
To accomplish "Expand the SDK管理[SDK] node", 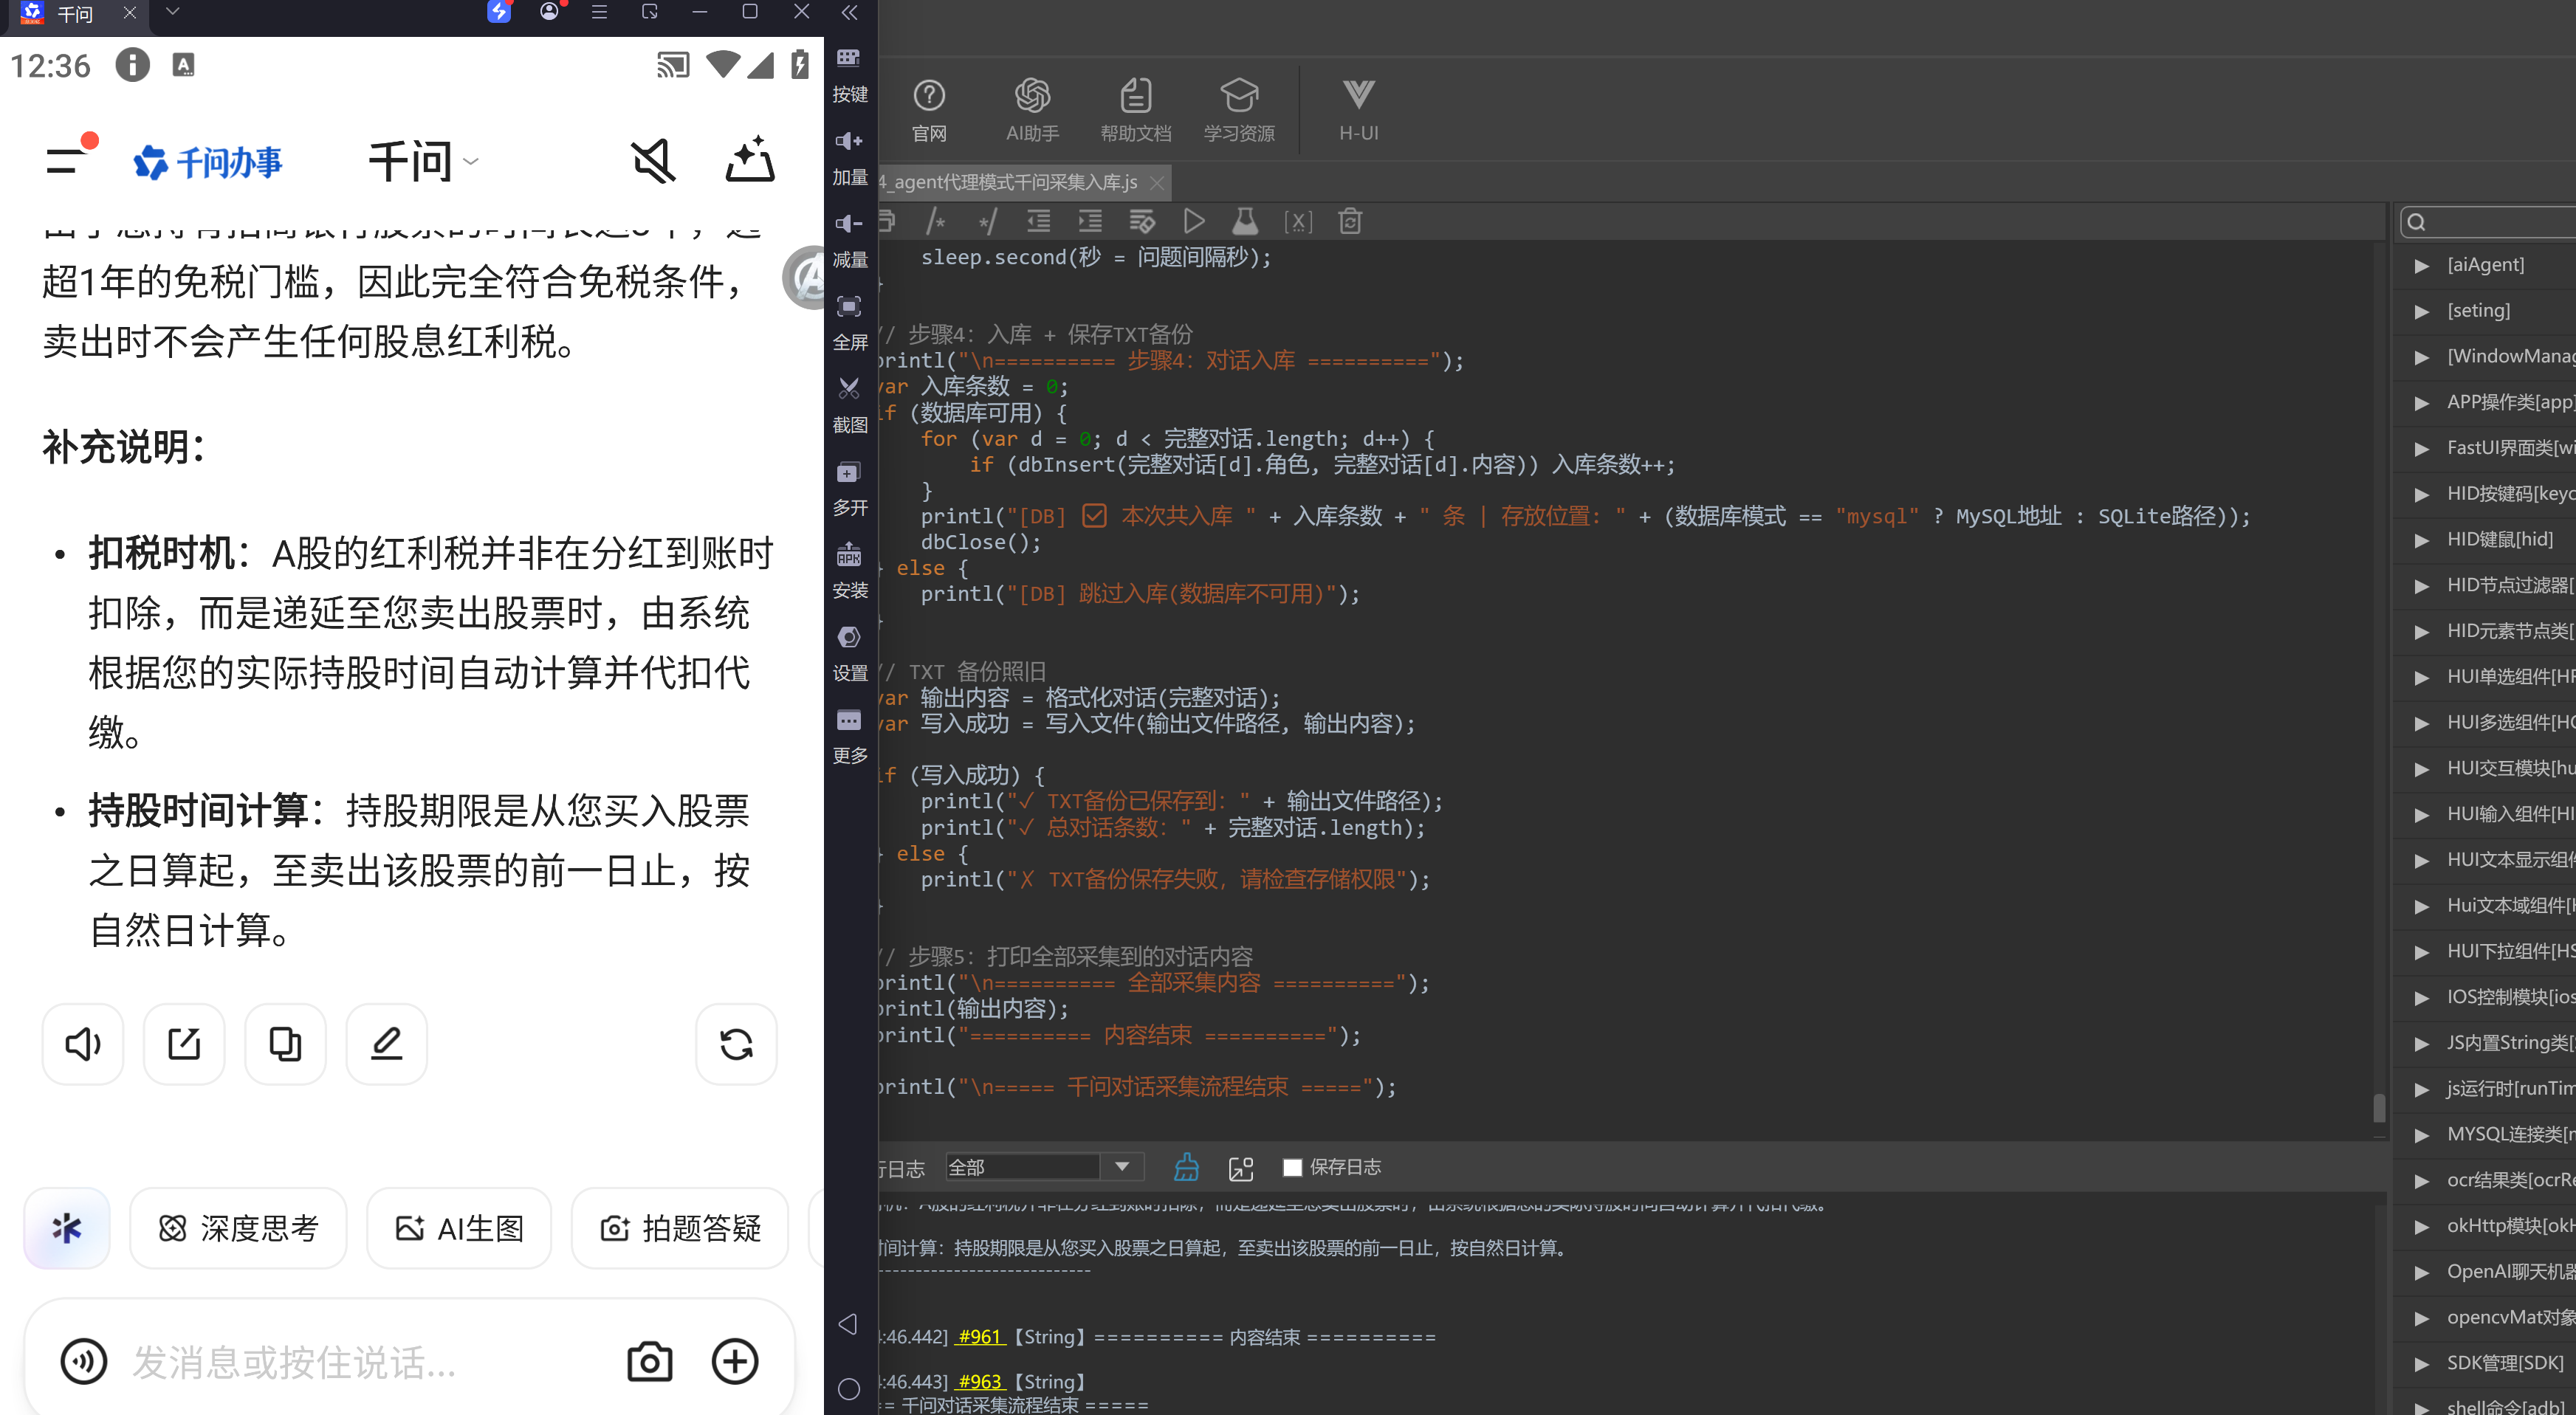I will (x=2421, y=1363).
